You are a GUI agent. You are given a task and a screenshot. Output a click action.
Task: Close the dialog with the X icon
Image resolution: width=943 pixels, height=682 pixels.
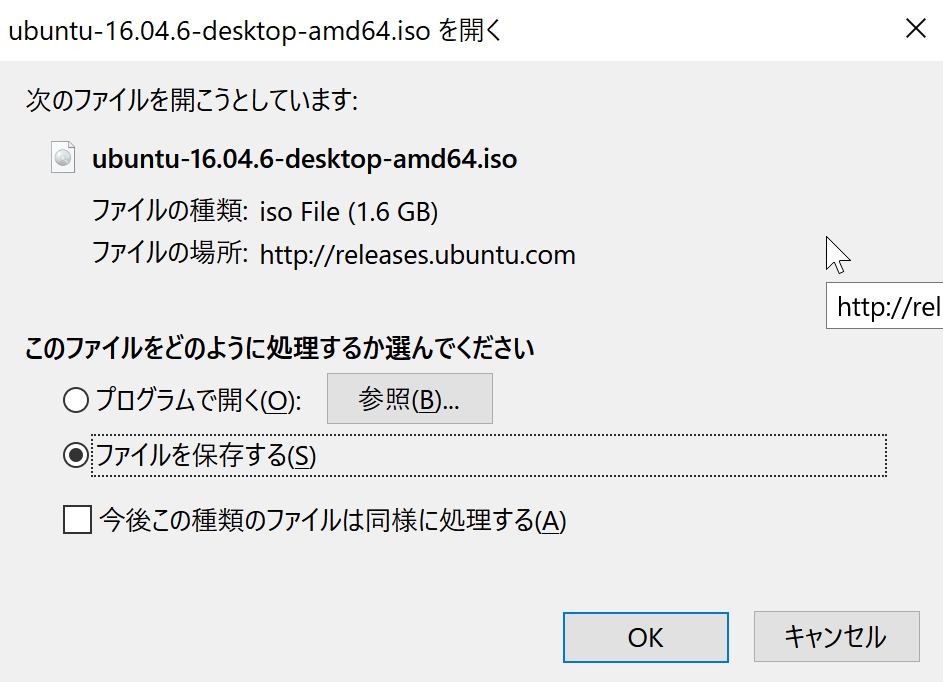[915, 28]
